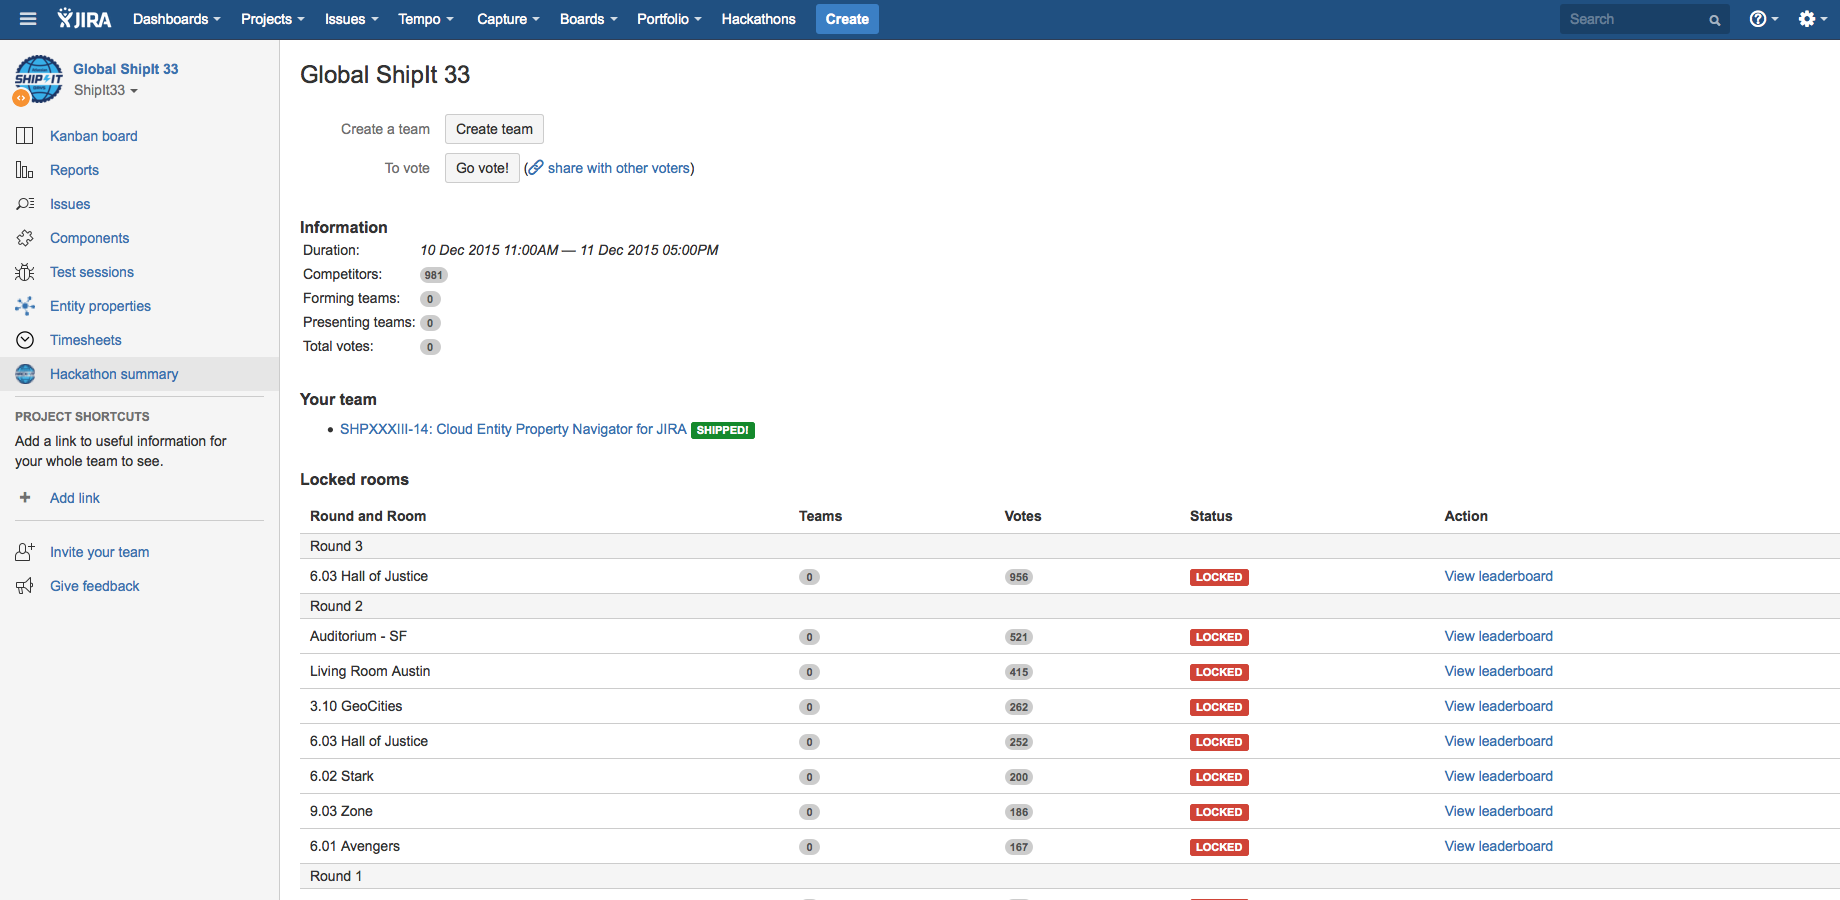Expand the Dashboards dropdown menu

(x=176, y=19)
